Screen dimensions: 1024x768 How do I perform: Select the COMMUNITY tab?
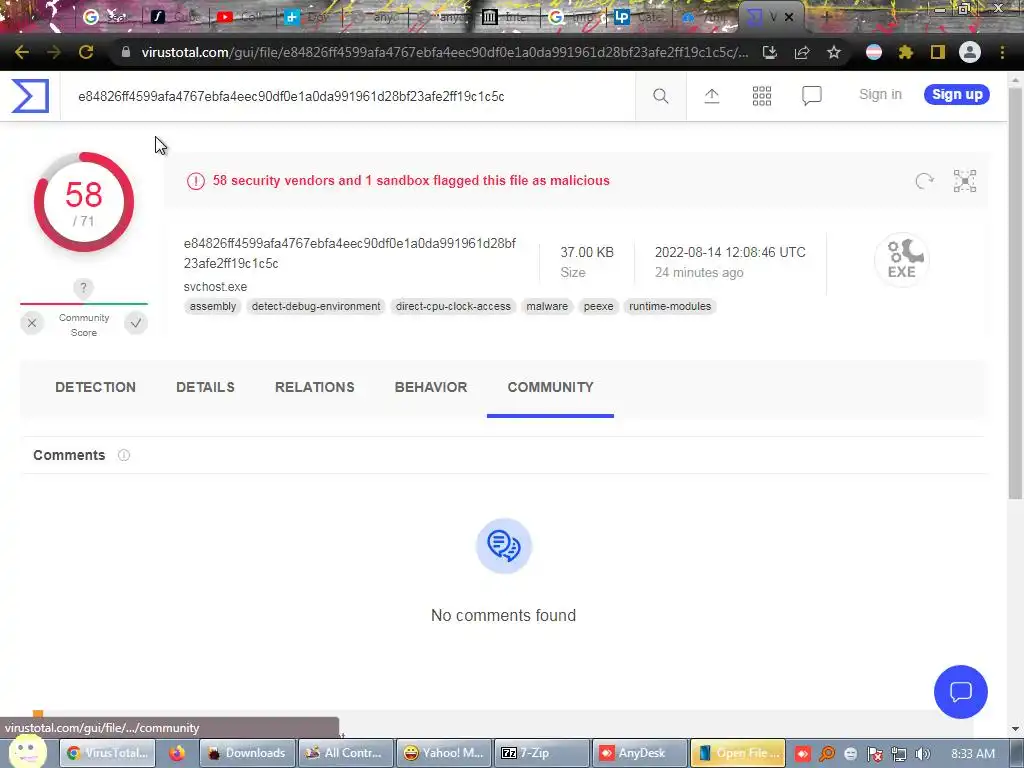tap(550, 387)
